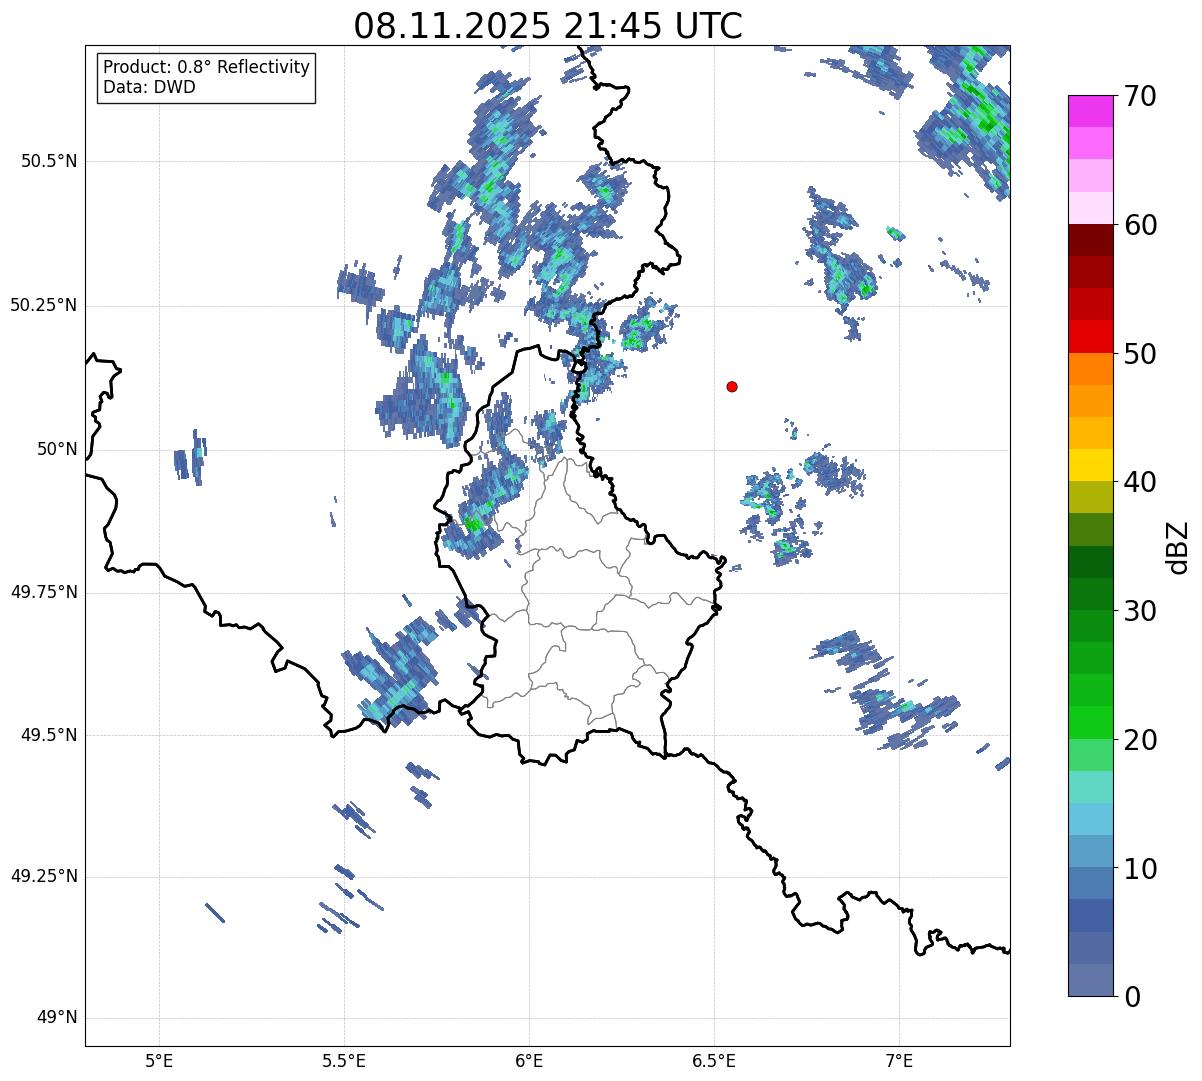Click the latitude label "49.5°N"
This screenshot has width=1202, height=1081.
coord(49,735)
